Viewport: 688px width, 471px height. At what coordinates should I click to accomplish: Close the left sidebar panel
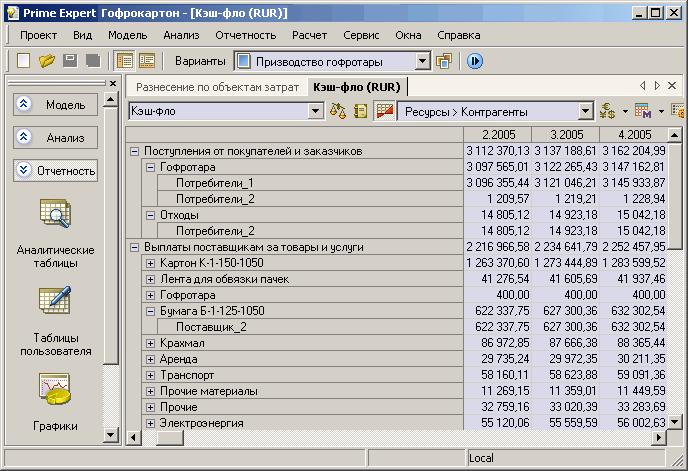(113, 83)
